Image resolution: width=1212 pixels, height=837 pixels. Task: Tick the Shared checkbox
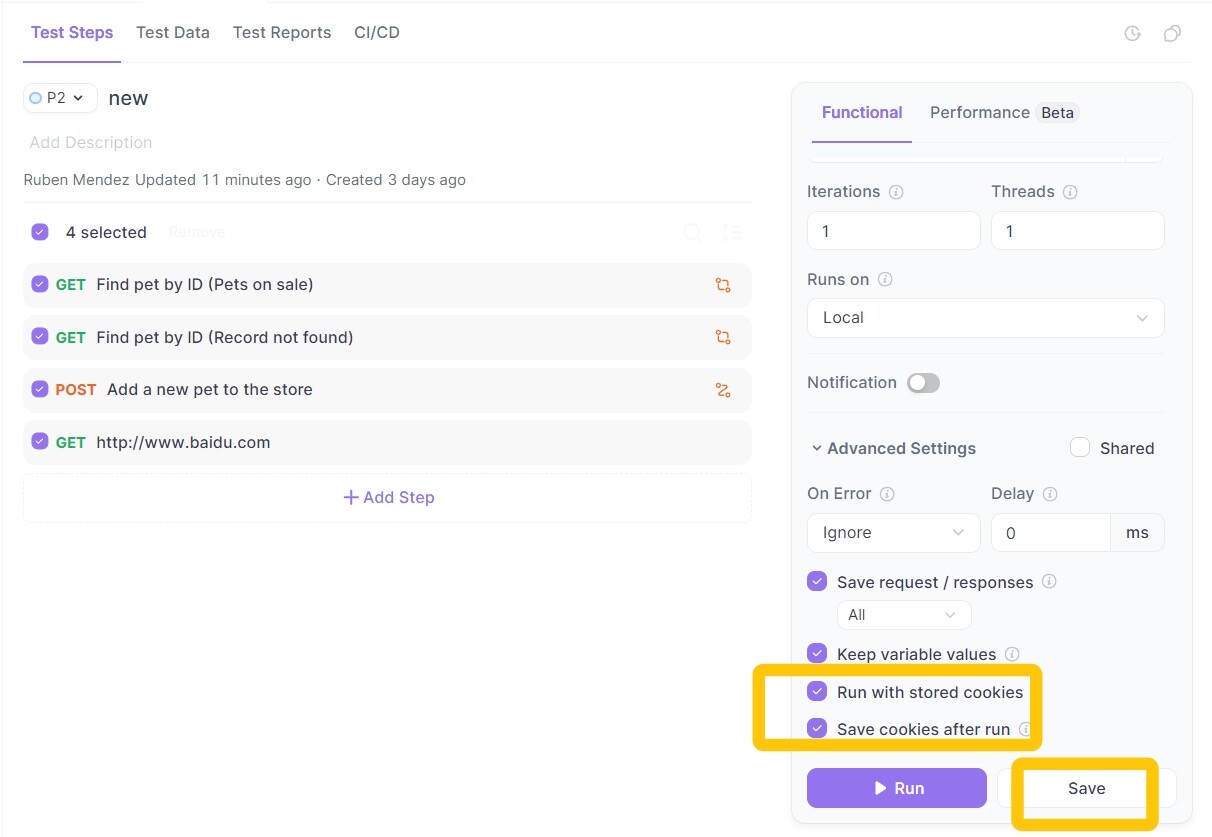[x=1080, y=448]
